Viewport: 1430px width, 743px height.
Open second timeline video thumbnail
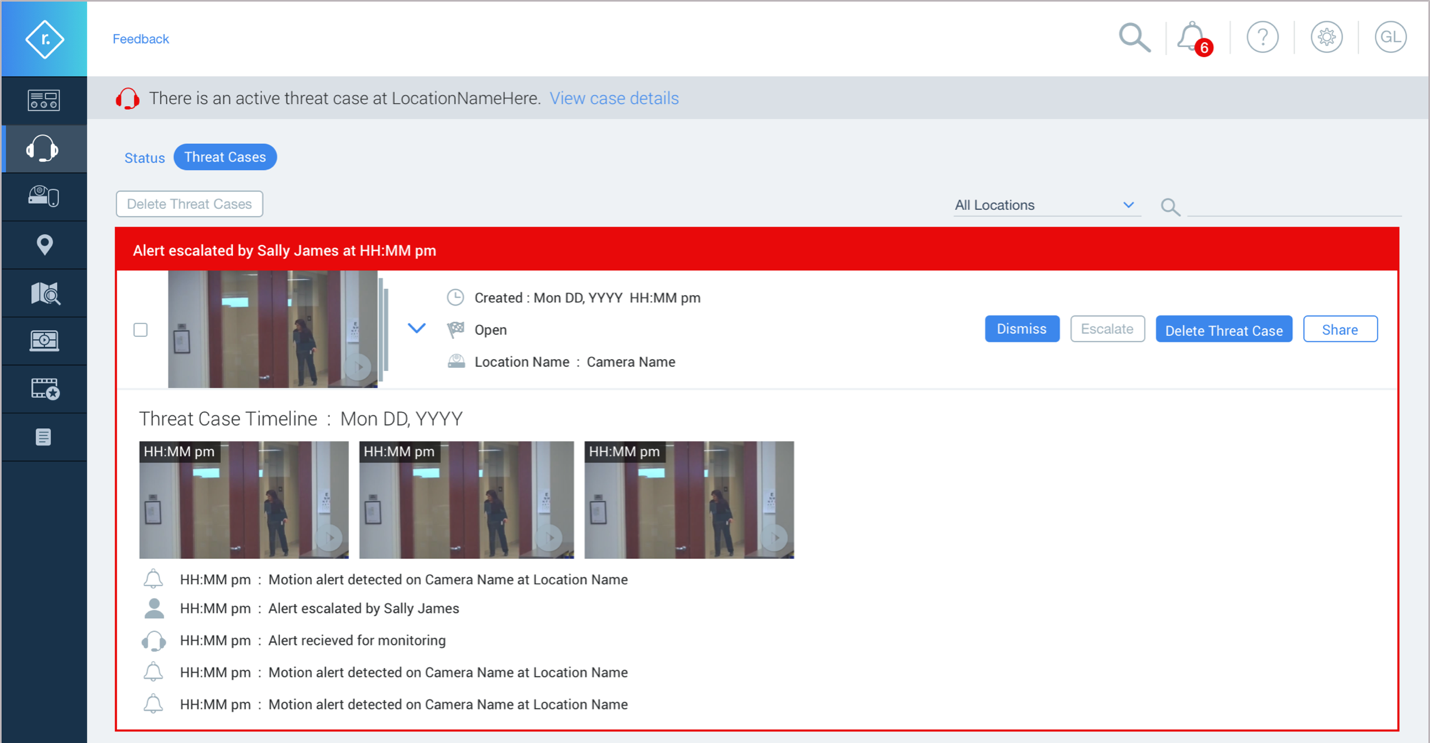click(467, 500)
